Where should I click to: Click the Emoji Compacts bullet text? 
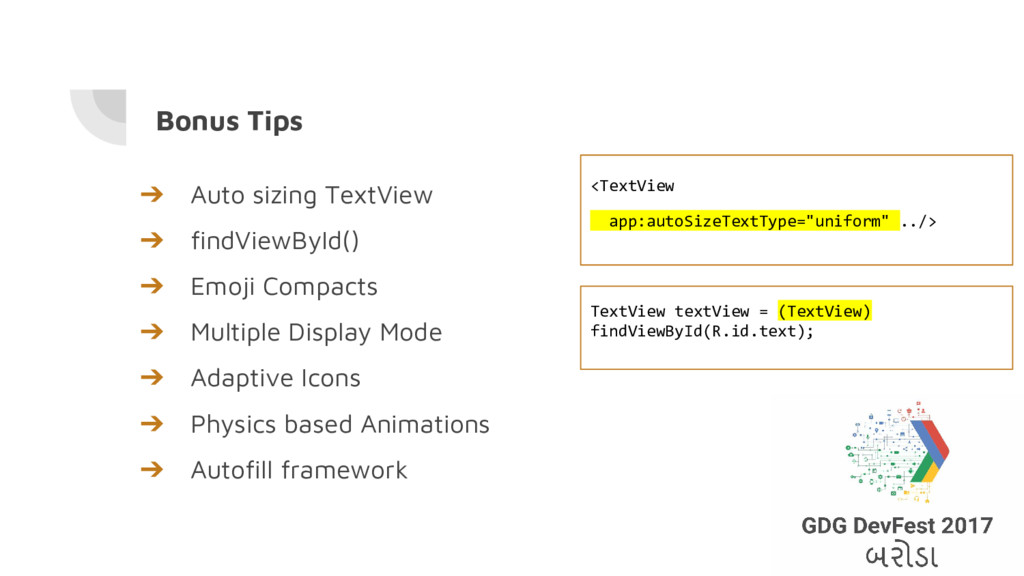(284, 287)
